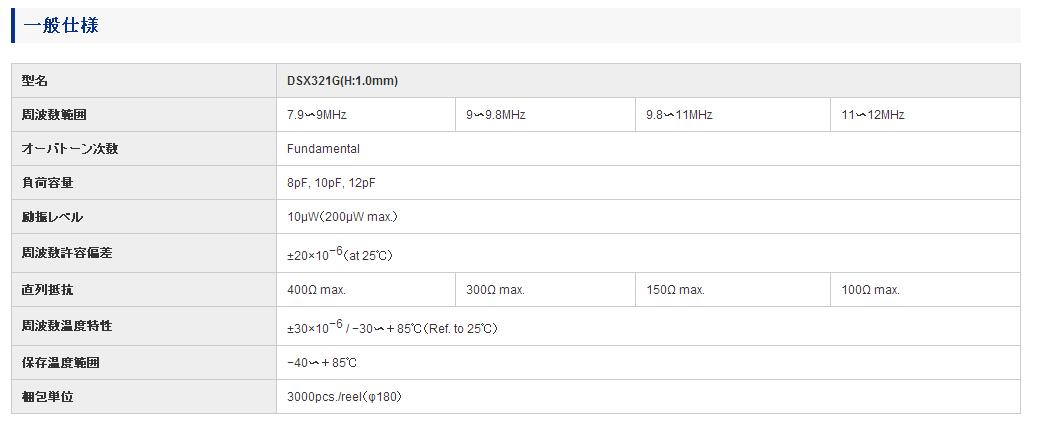The image size is (1038, 424).
Task: Click the 一般仕様 section heading
Action: (x=61, y=26)
